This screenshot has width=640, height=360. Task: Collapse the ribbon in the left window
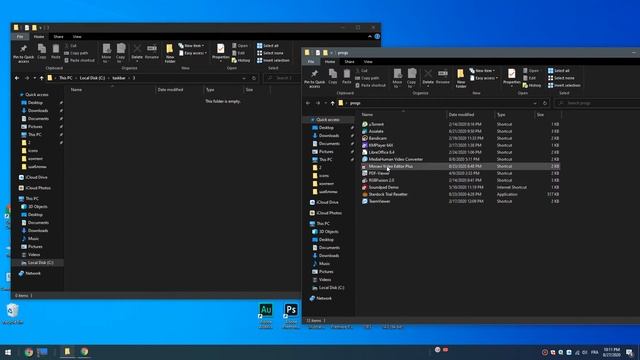[x=370, y=37]
